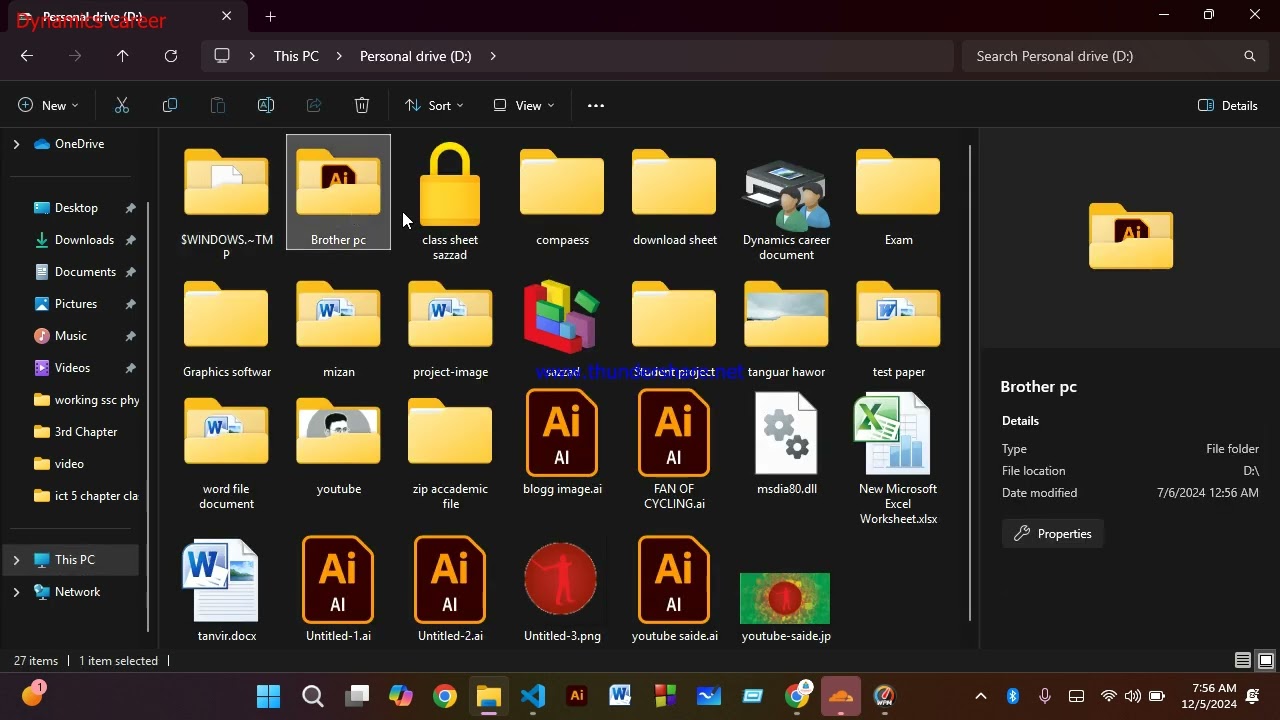Add a new File Explorer tab
This screenshot has width=1280, height=720.
pyautogui.click(x=270, y=16)
